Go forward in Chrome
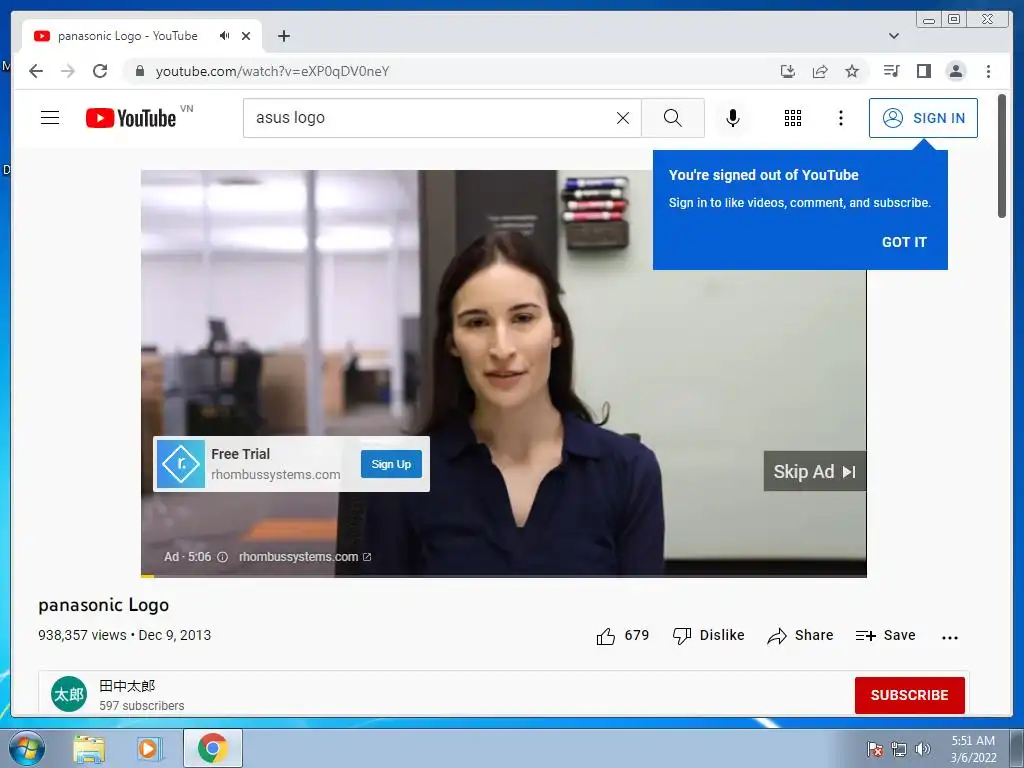The image size is (1024, 768). [x=68, y=71]
